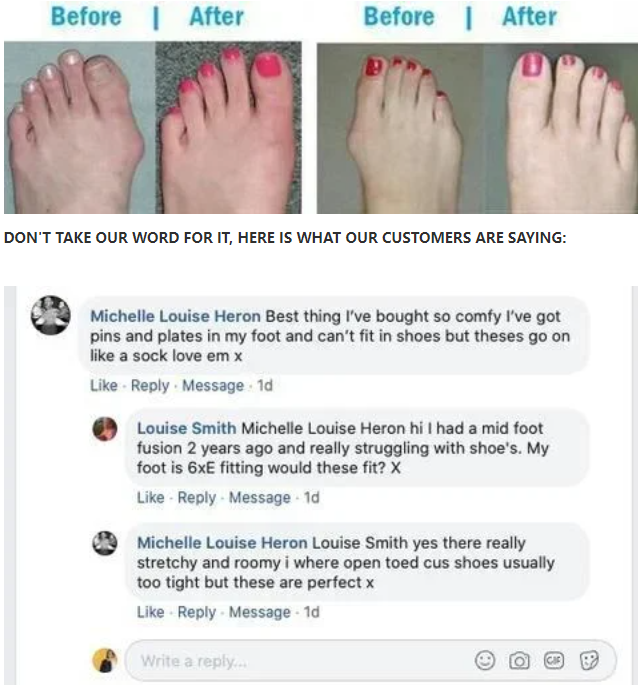Like Louise Smith's comment
The height and width of the screenshot is (685, 638).
151,497
